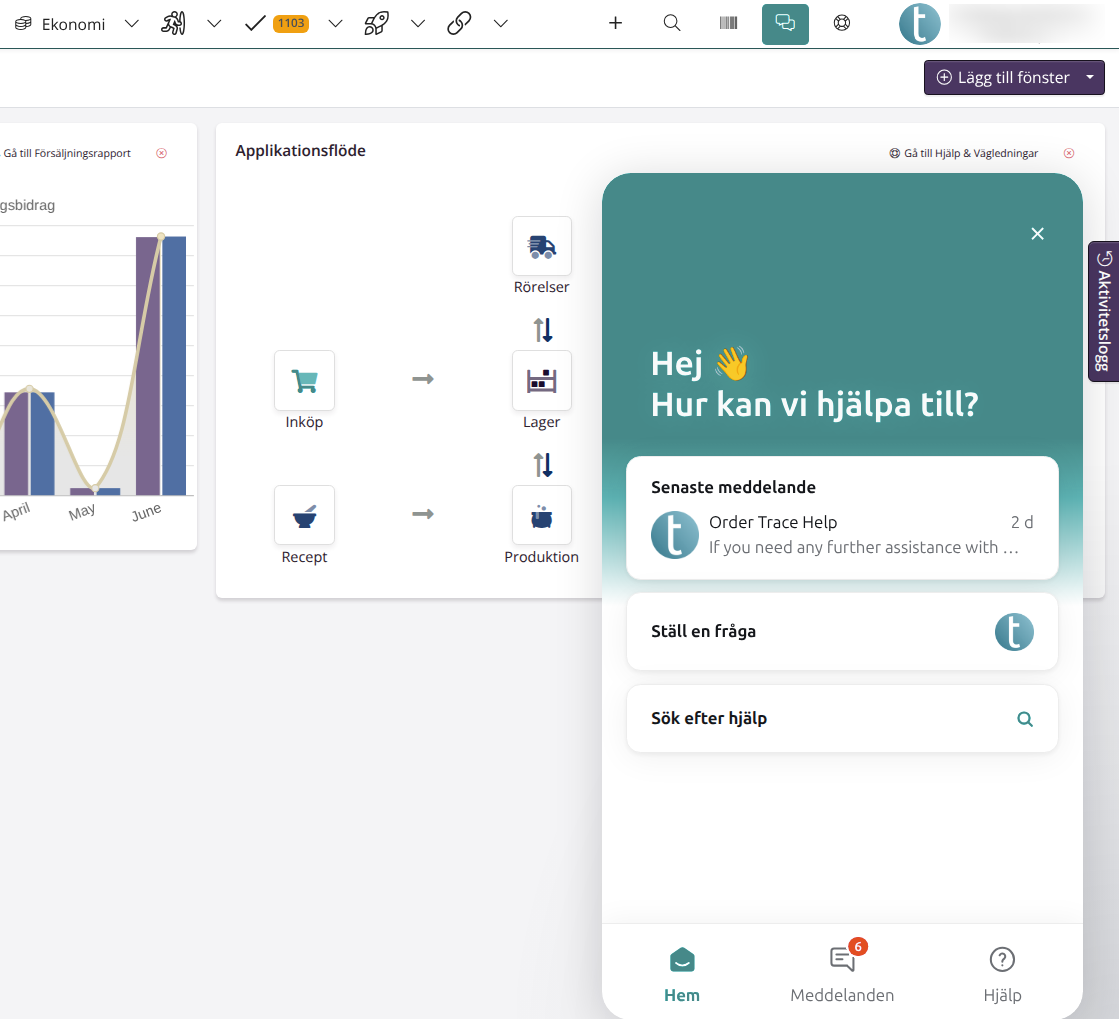Click the Sök efter hjälp search field
The image size is (1119, 1019).
842,719
